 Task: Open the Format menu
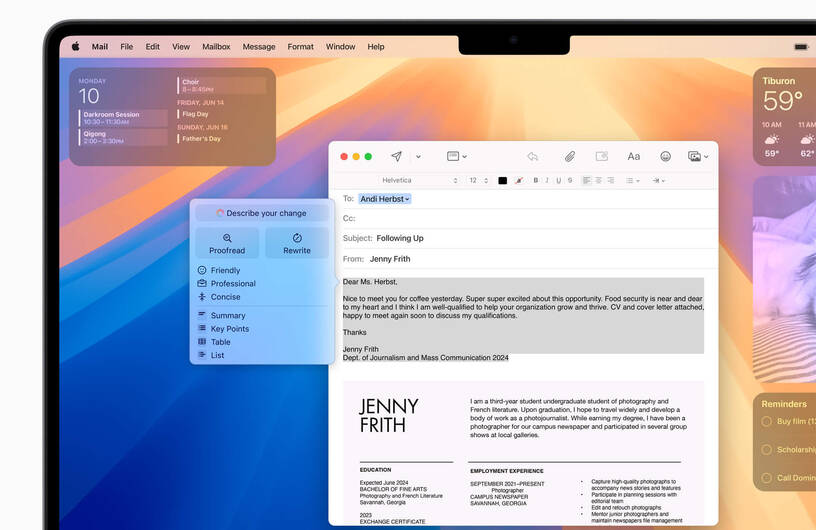click(x=300, y=46)
